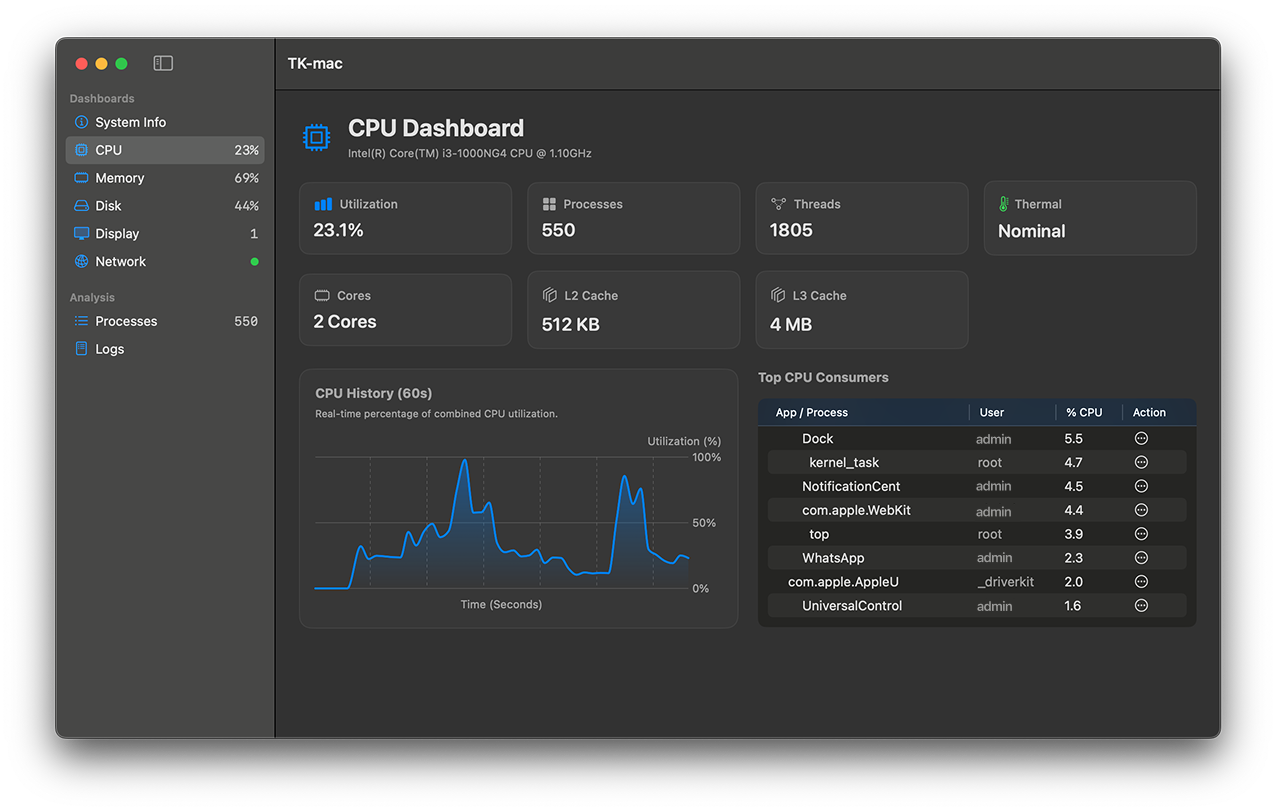Click the Thermal thermometer icon
This screenshot has height=812, width=1277.
pos(1007,203)
